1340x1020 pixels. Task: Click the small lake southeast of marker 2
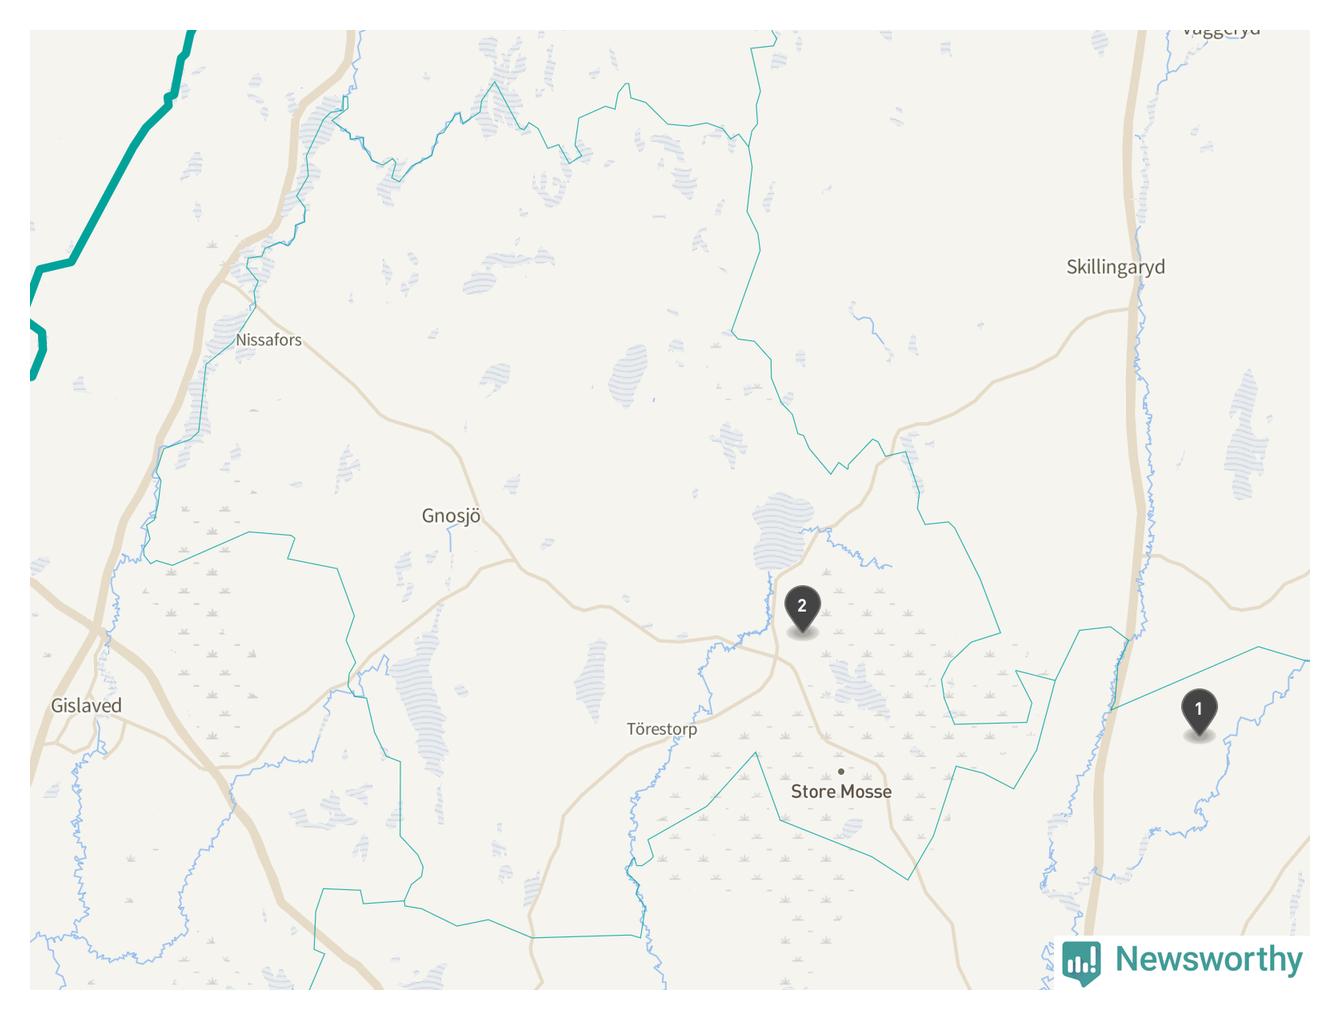pos(860,689)
